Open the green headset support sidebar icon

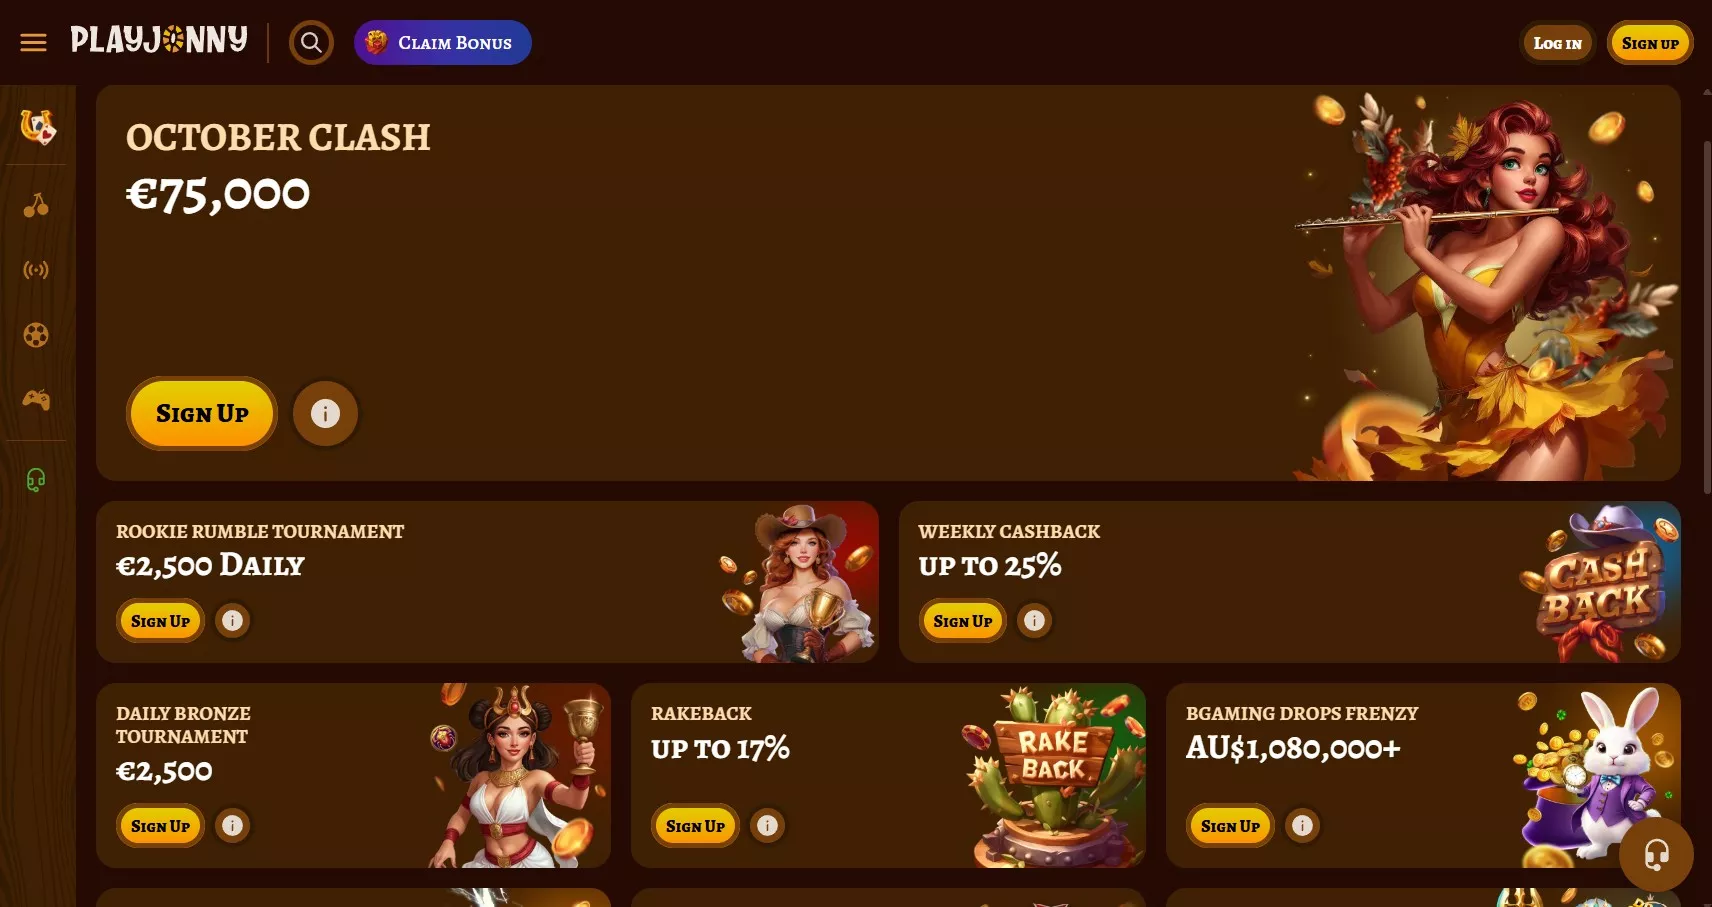pos(36,480)
